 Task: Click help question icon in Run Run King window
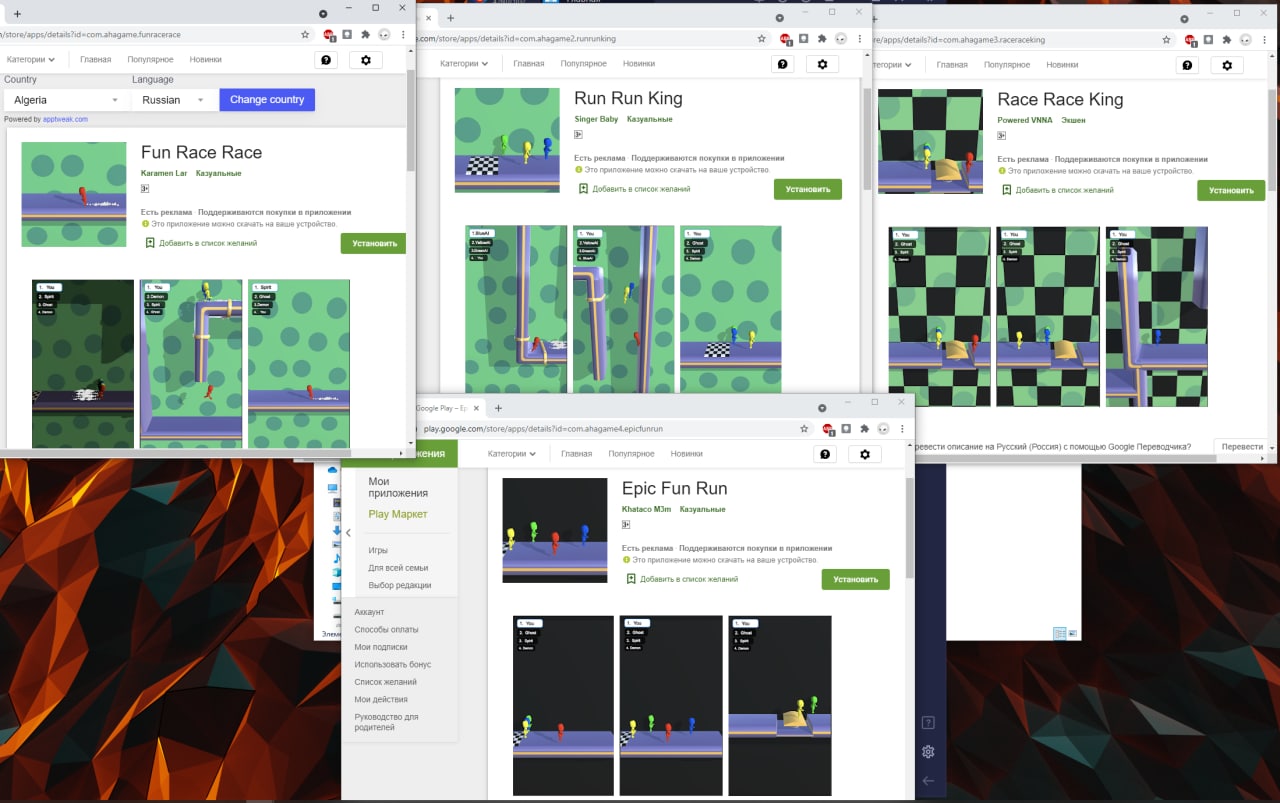point(782,64)
